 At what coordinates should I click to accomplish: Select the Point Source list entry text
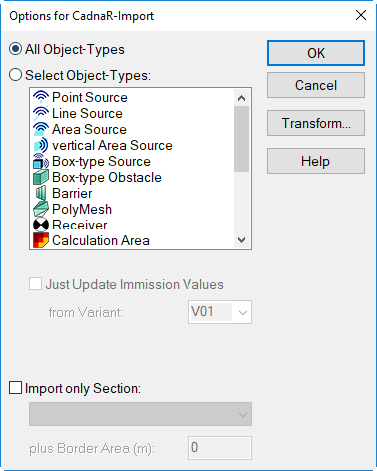(x=90, y=97)
